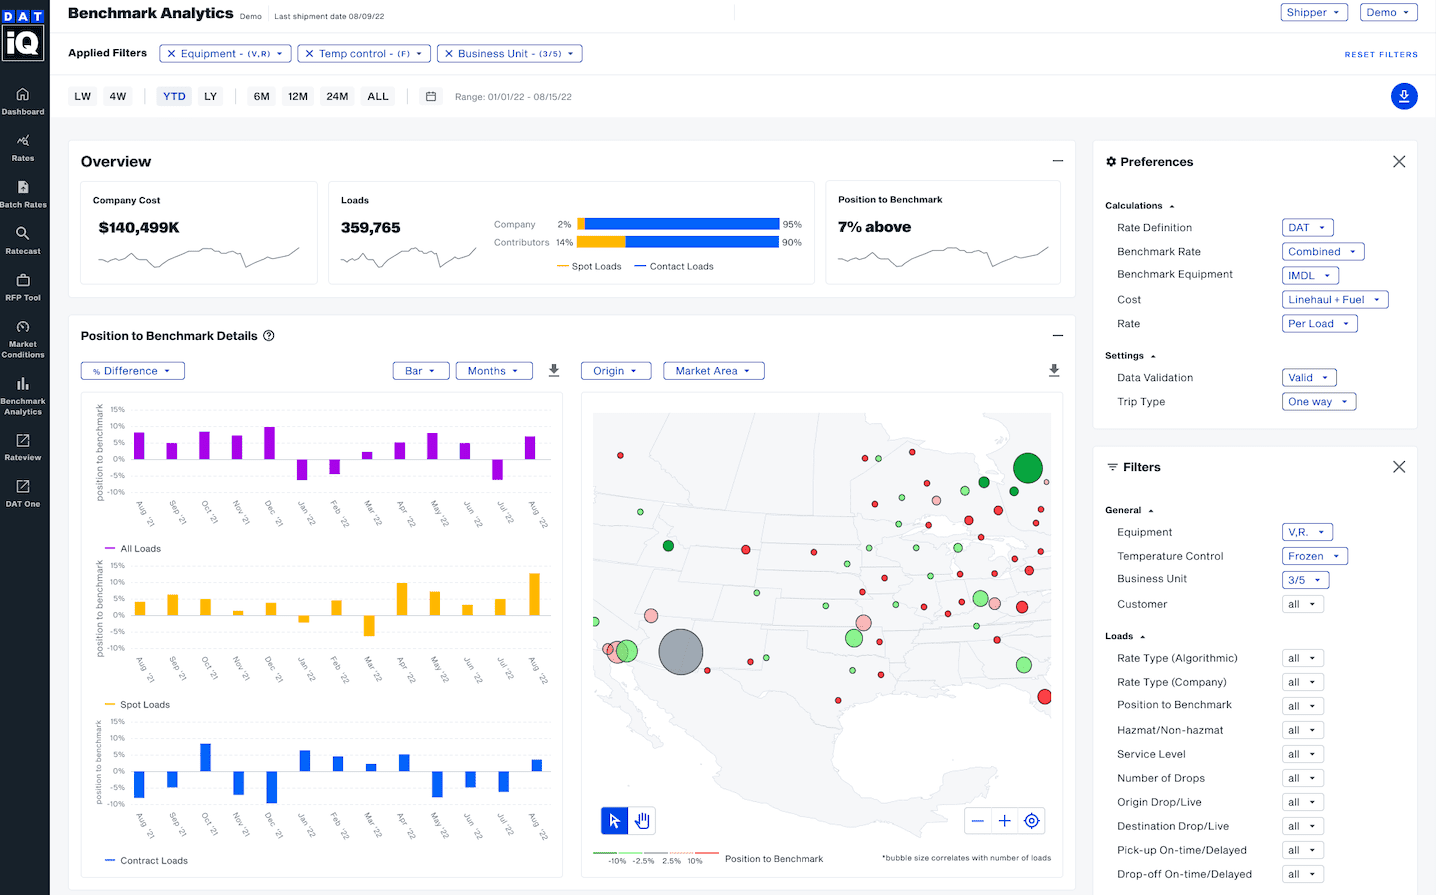Click the help icon beside Position to Benchmark Details
The width and height of the screenshot is (1436, 895).
(269, 336)
